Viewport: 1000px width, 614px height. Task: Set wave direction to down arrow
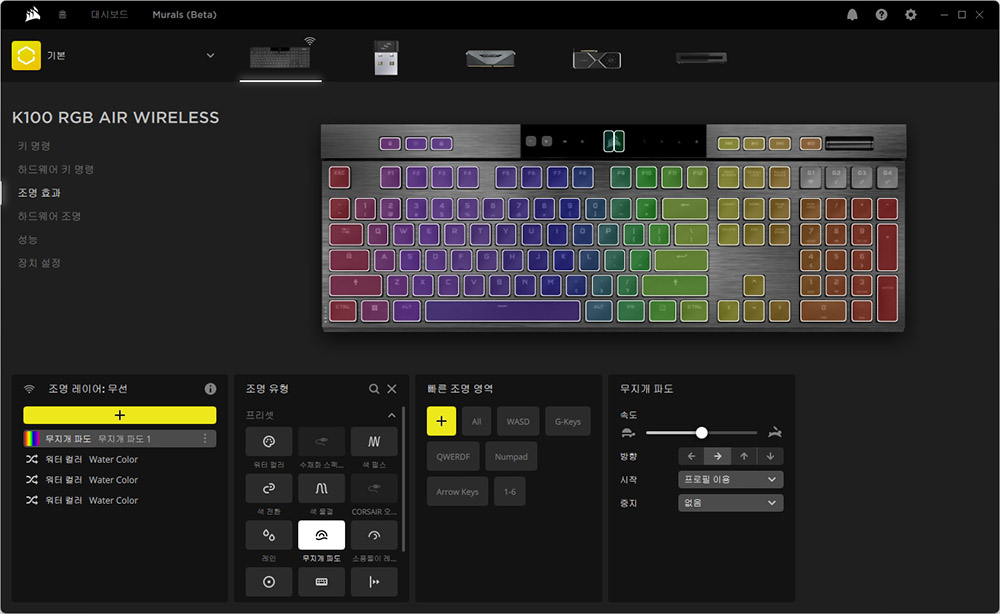(770, 457)
